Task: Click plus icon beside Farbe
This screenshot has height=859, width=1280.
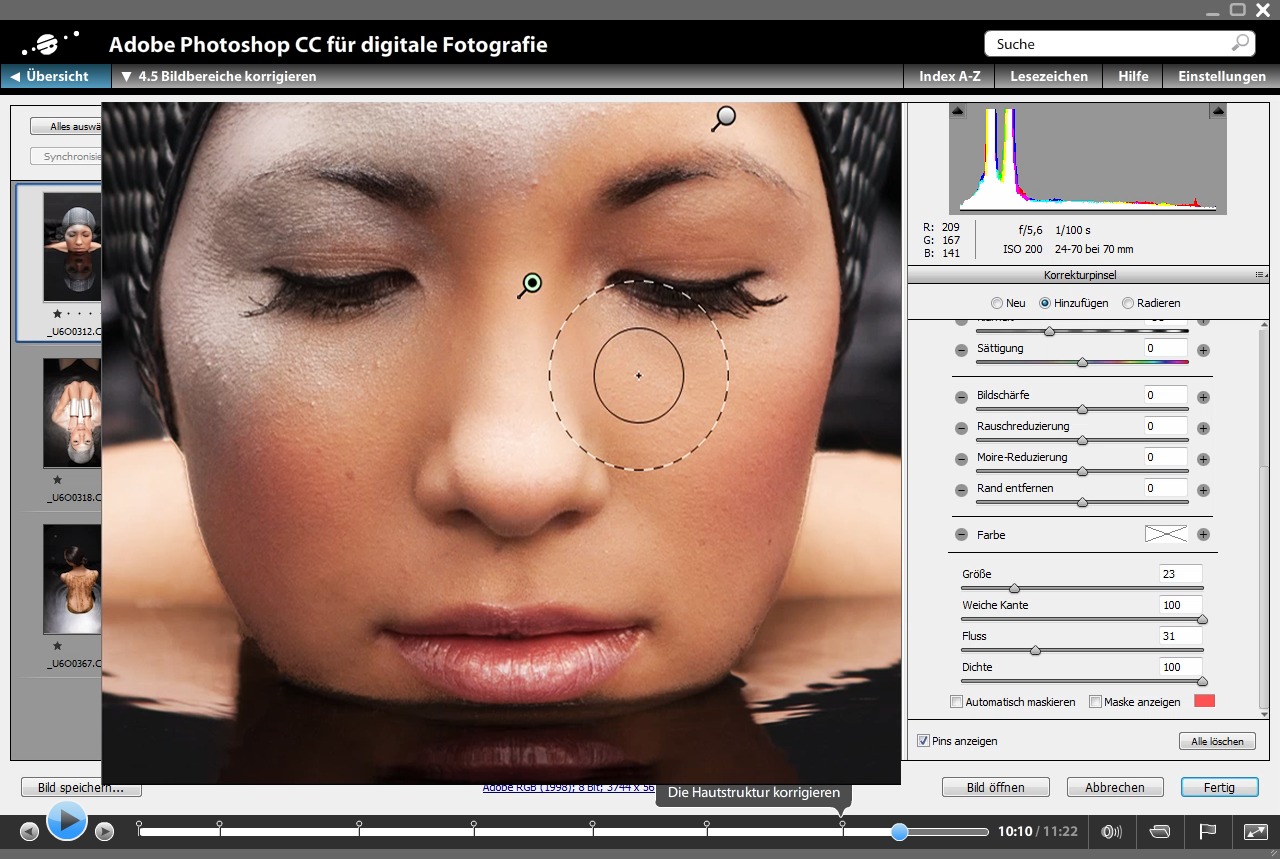Action: (1204, 534)
